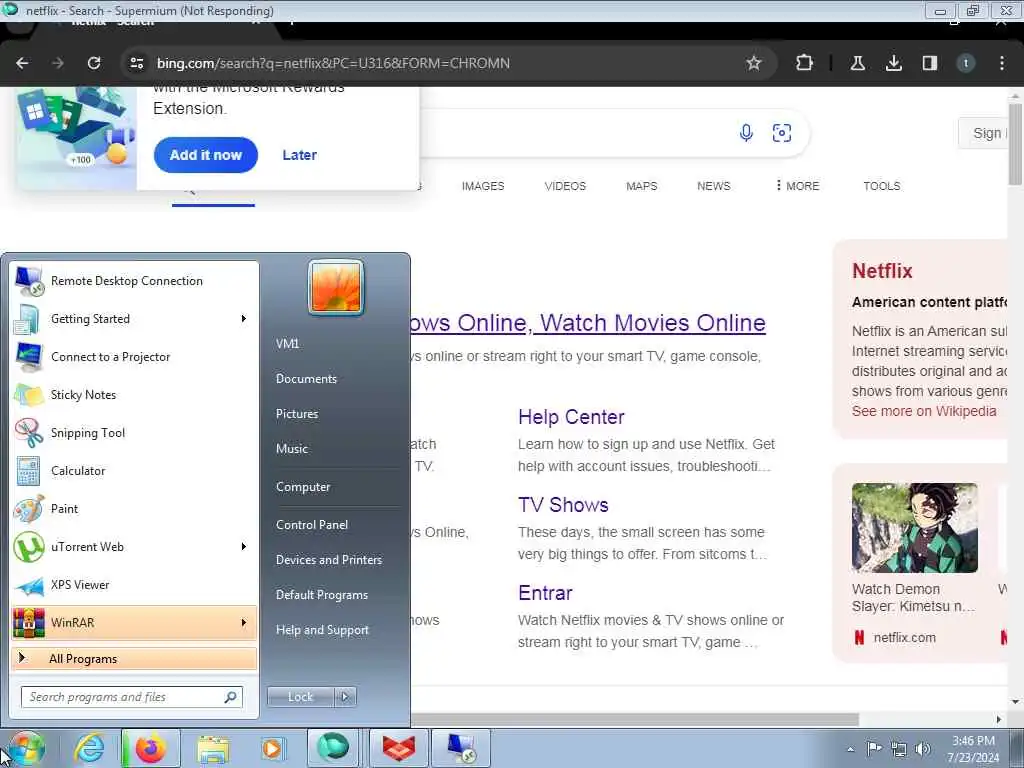Open browser Downloads icon

893,63
